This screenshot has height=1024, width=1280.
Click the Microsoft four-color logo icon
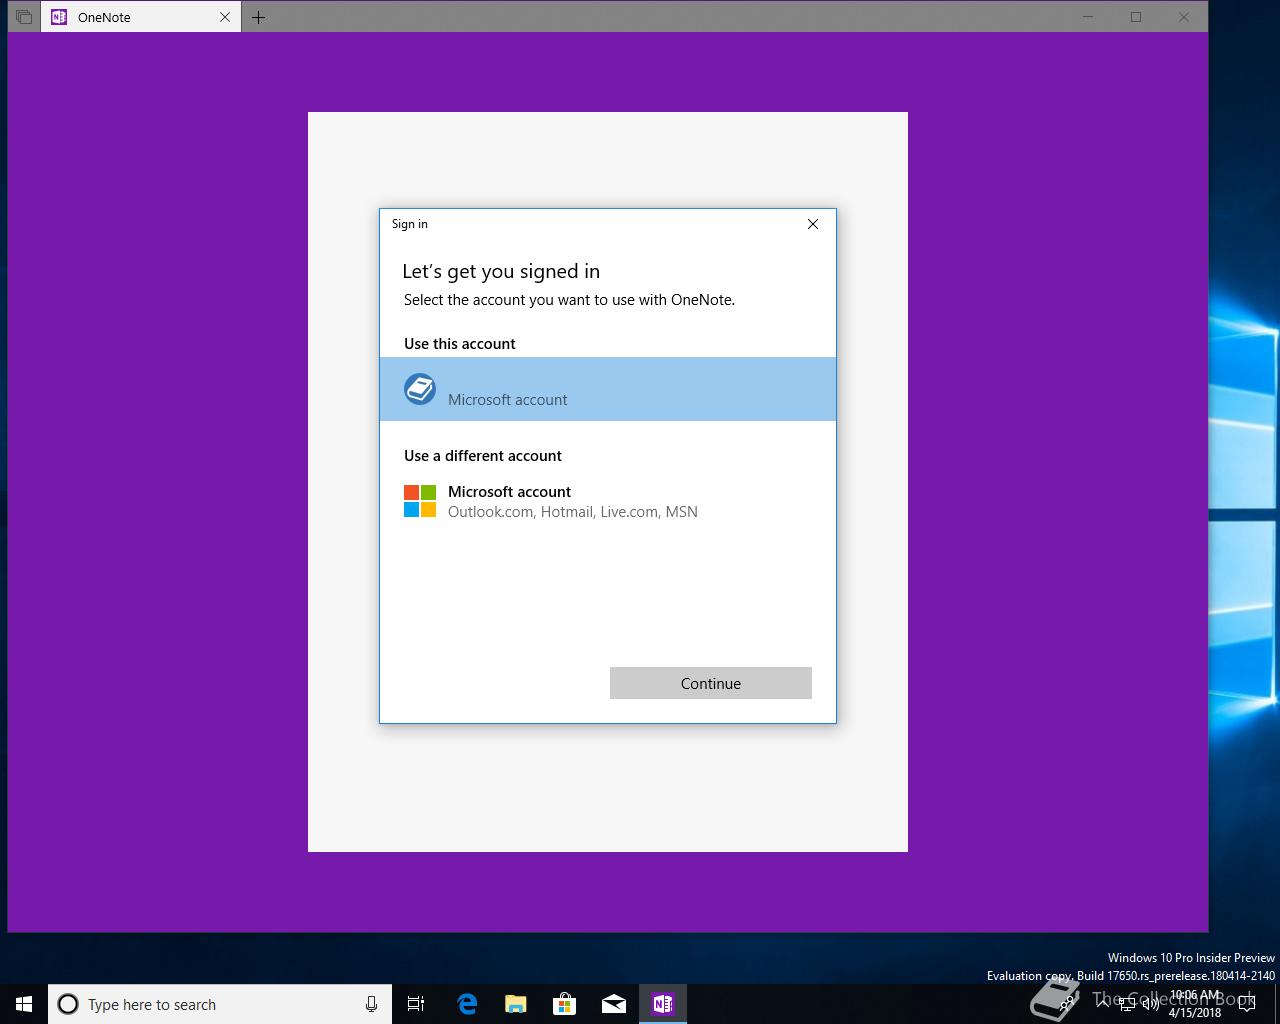point(420,501)
